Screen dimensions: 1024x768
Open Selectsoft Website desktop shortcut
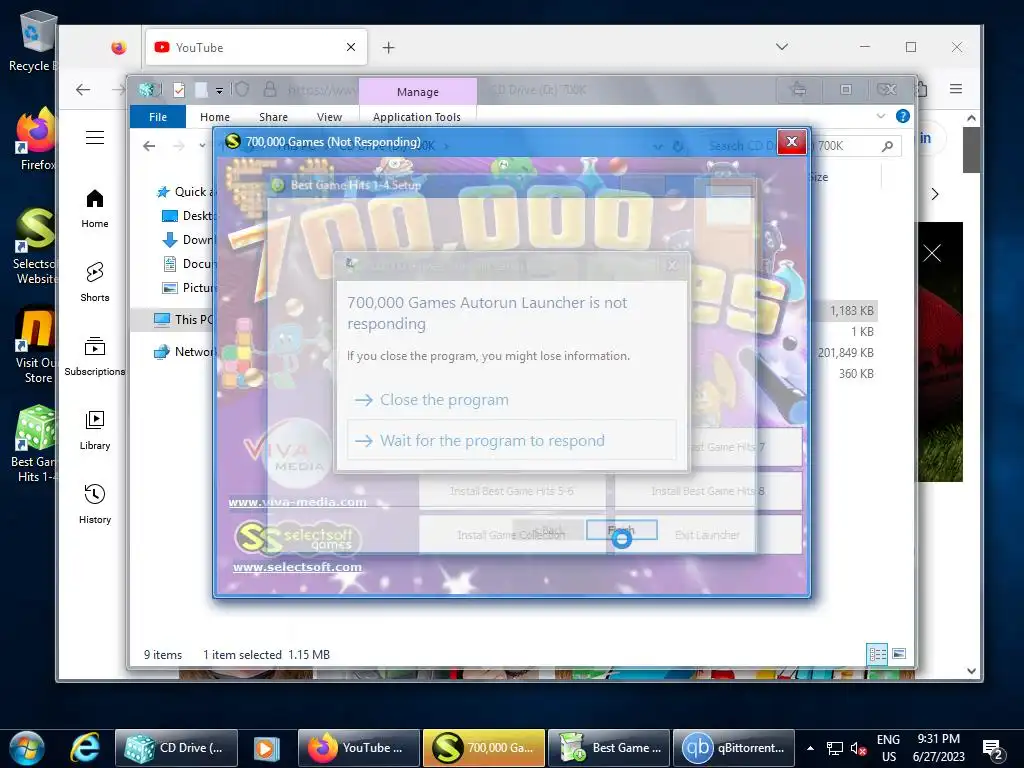pyautogui.click(x=34, y=246)
